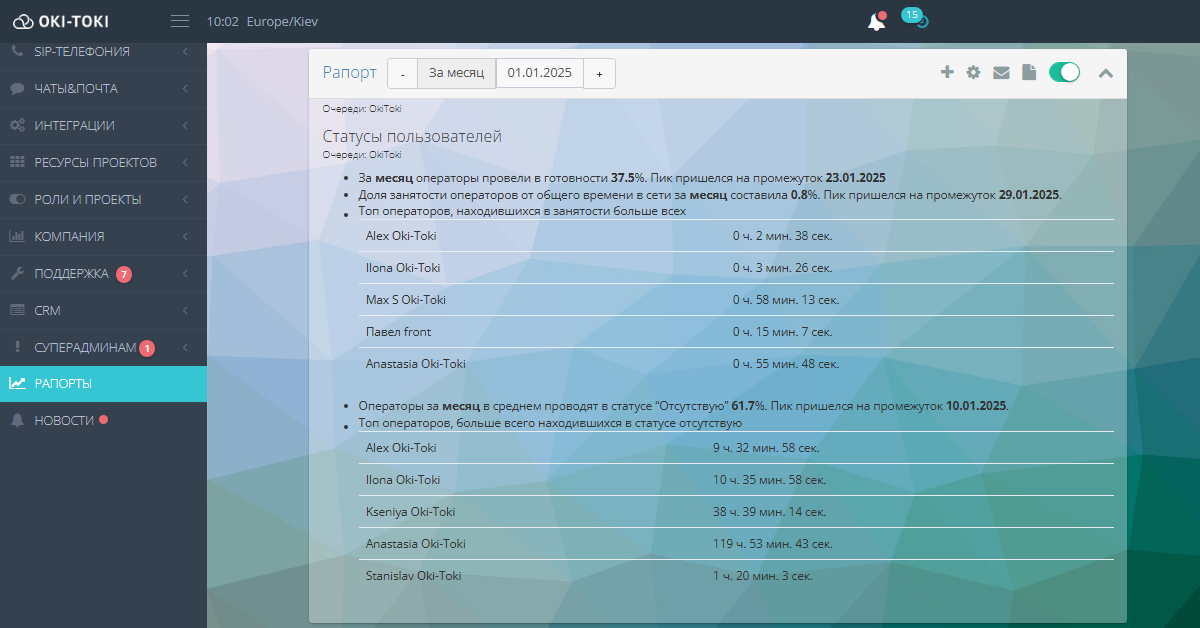Add a new report with the plus icon

coord(947,72)
